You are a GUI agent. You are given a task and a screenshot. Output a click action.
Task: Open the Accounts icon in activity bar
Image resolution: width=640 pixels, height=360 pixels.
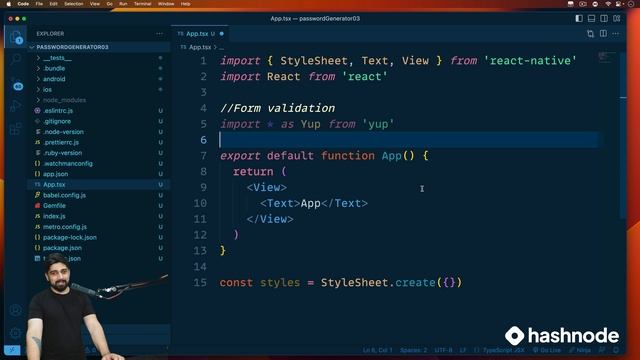coord(16,310)
